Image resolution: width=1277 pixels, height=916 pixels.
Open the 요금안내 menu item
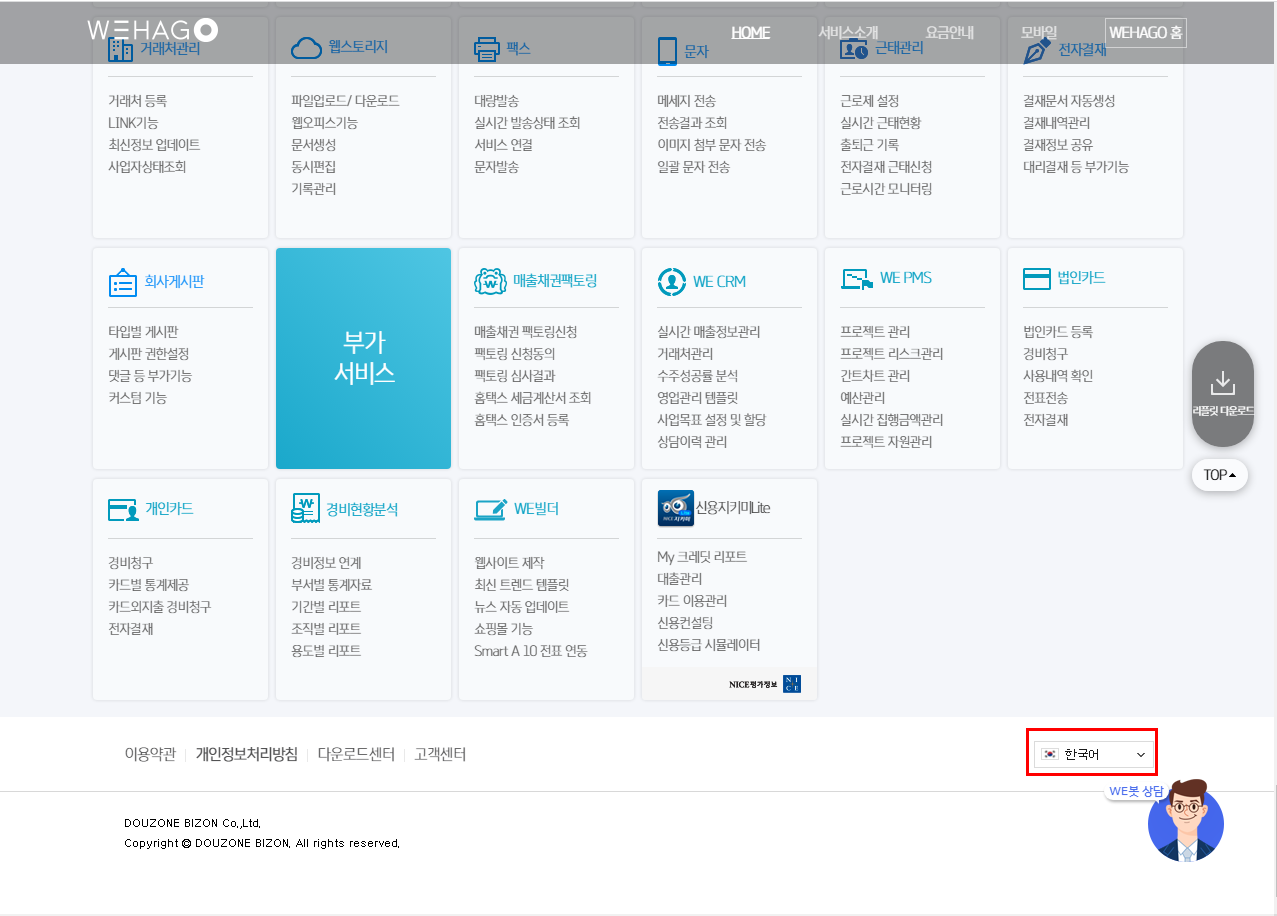[x=949, y=32]
